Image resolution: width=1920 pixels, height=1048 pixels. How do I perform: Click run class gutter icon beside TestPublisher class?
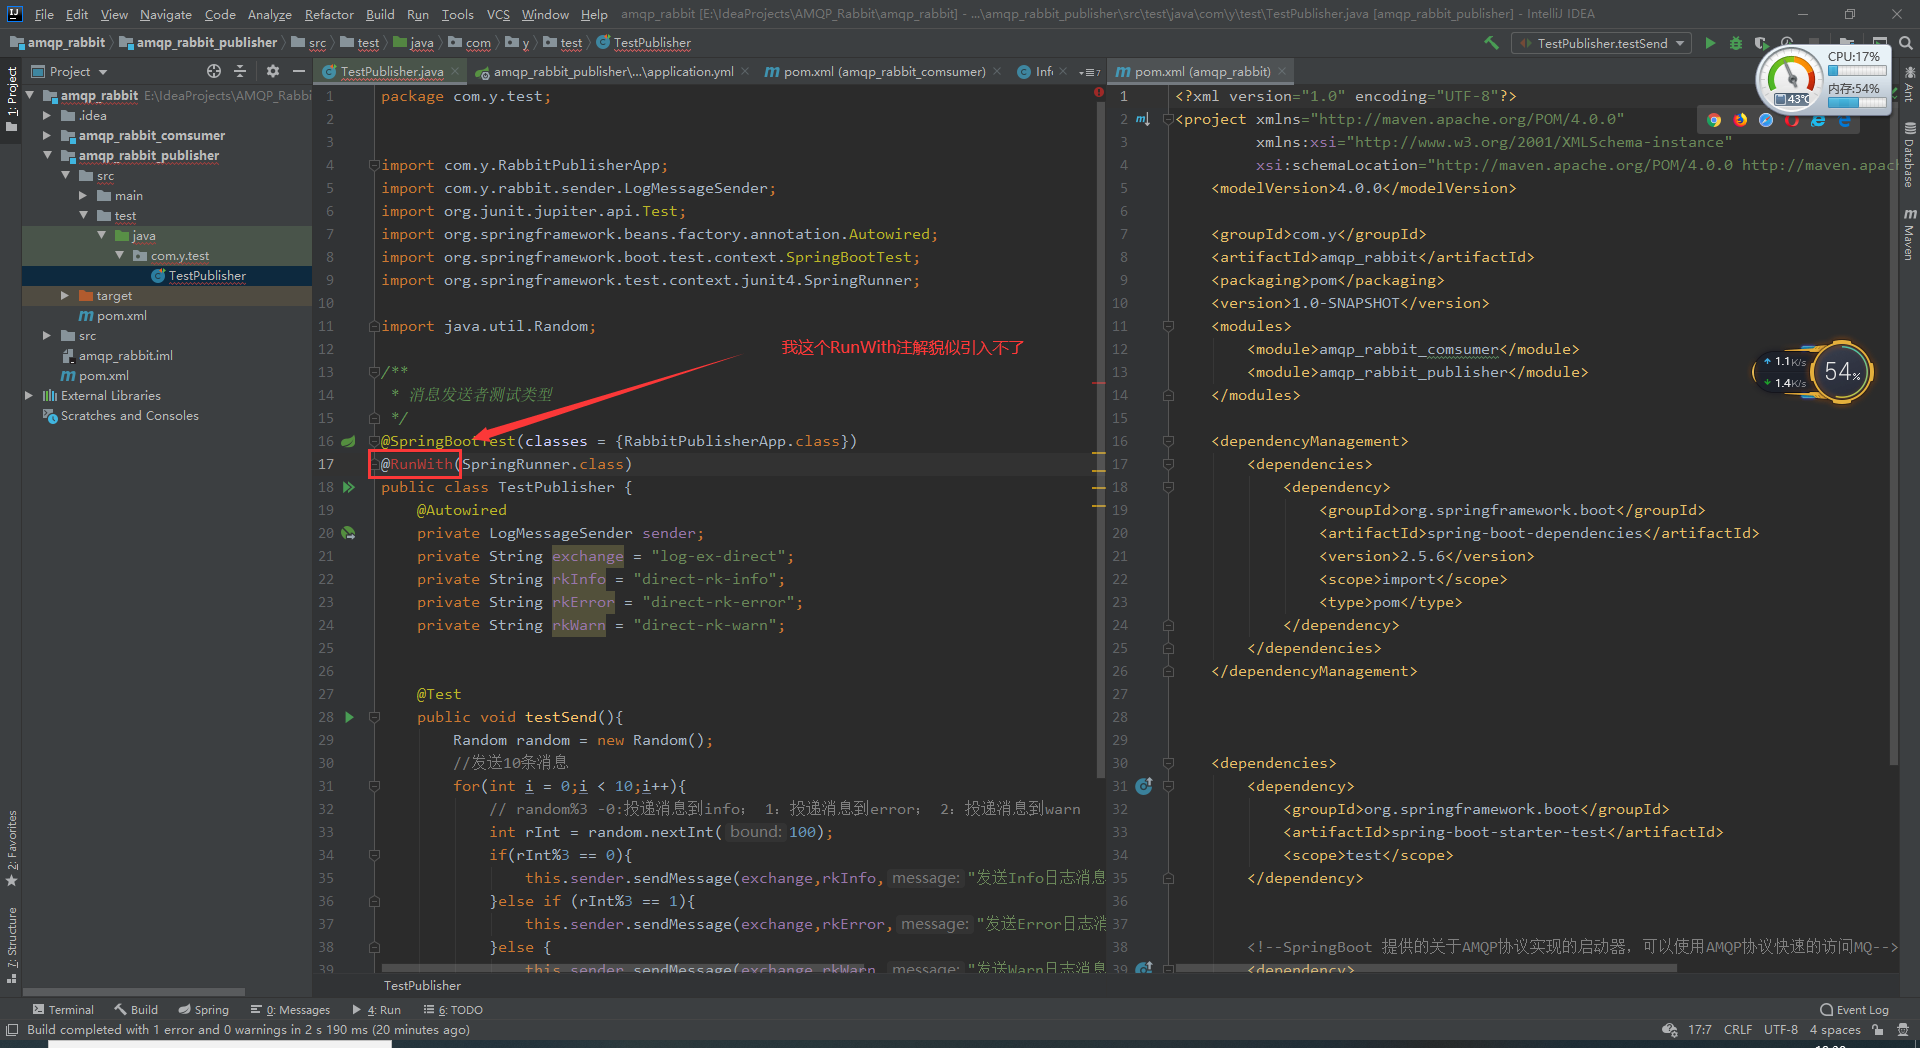click(349, 487)
